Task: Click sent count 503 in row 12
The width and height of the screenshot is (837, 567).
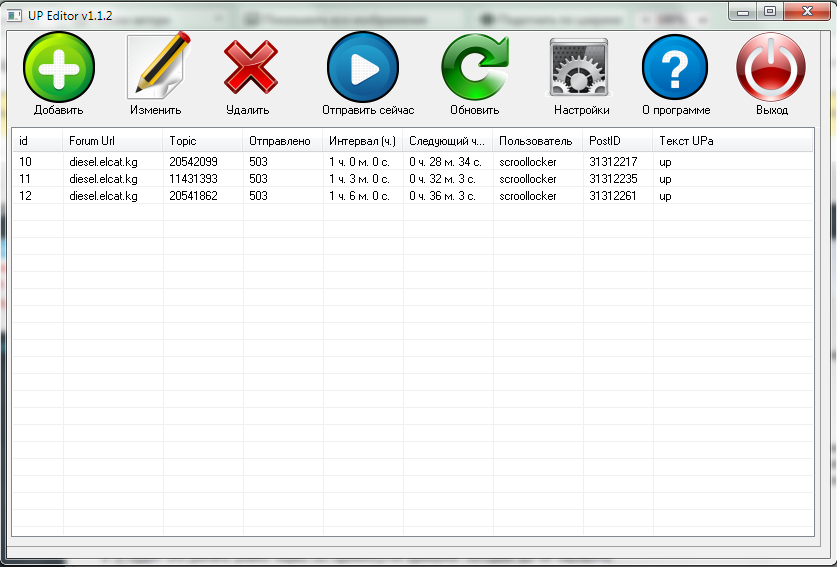Action: [x=258, y=196]
